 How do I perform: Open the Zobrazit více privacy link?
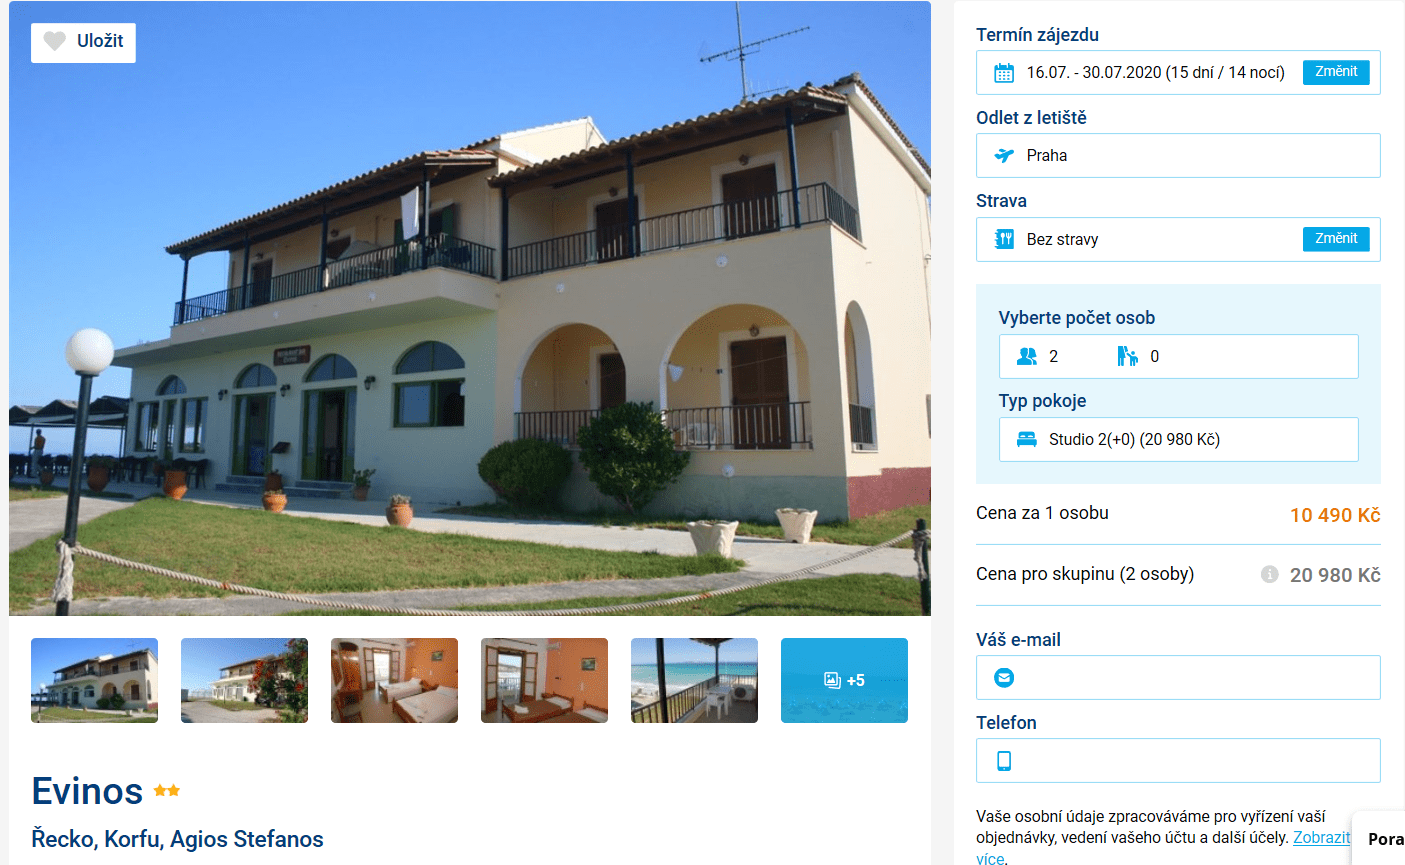(1321, 838)
